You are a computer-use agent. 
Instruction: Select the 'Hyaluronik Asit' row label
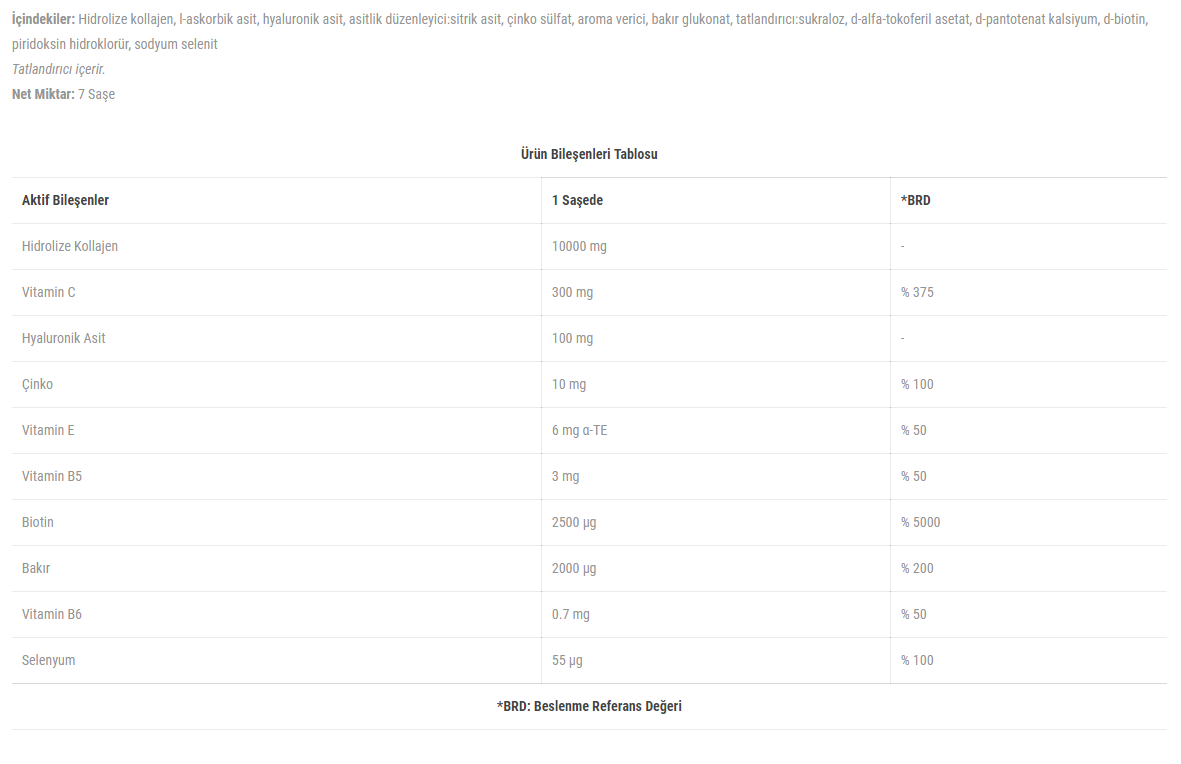(x=63, y=338)
